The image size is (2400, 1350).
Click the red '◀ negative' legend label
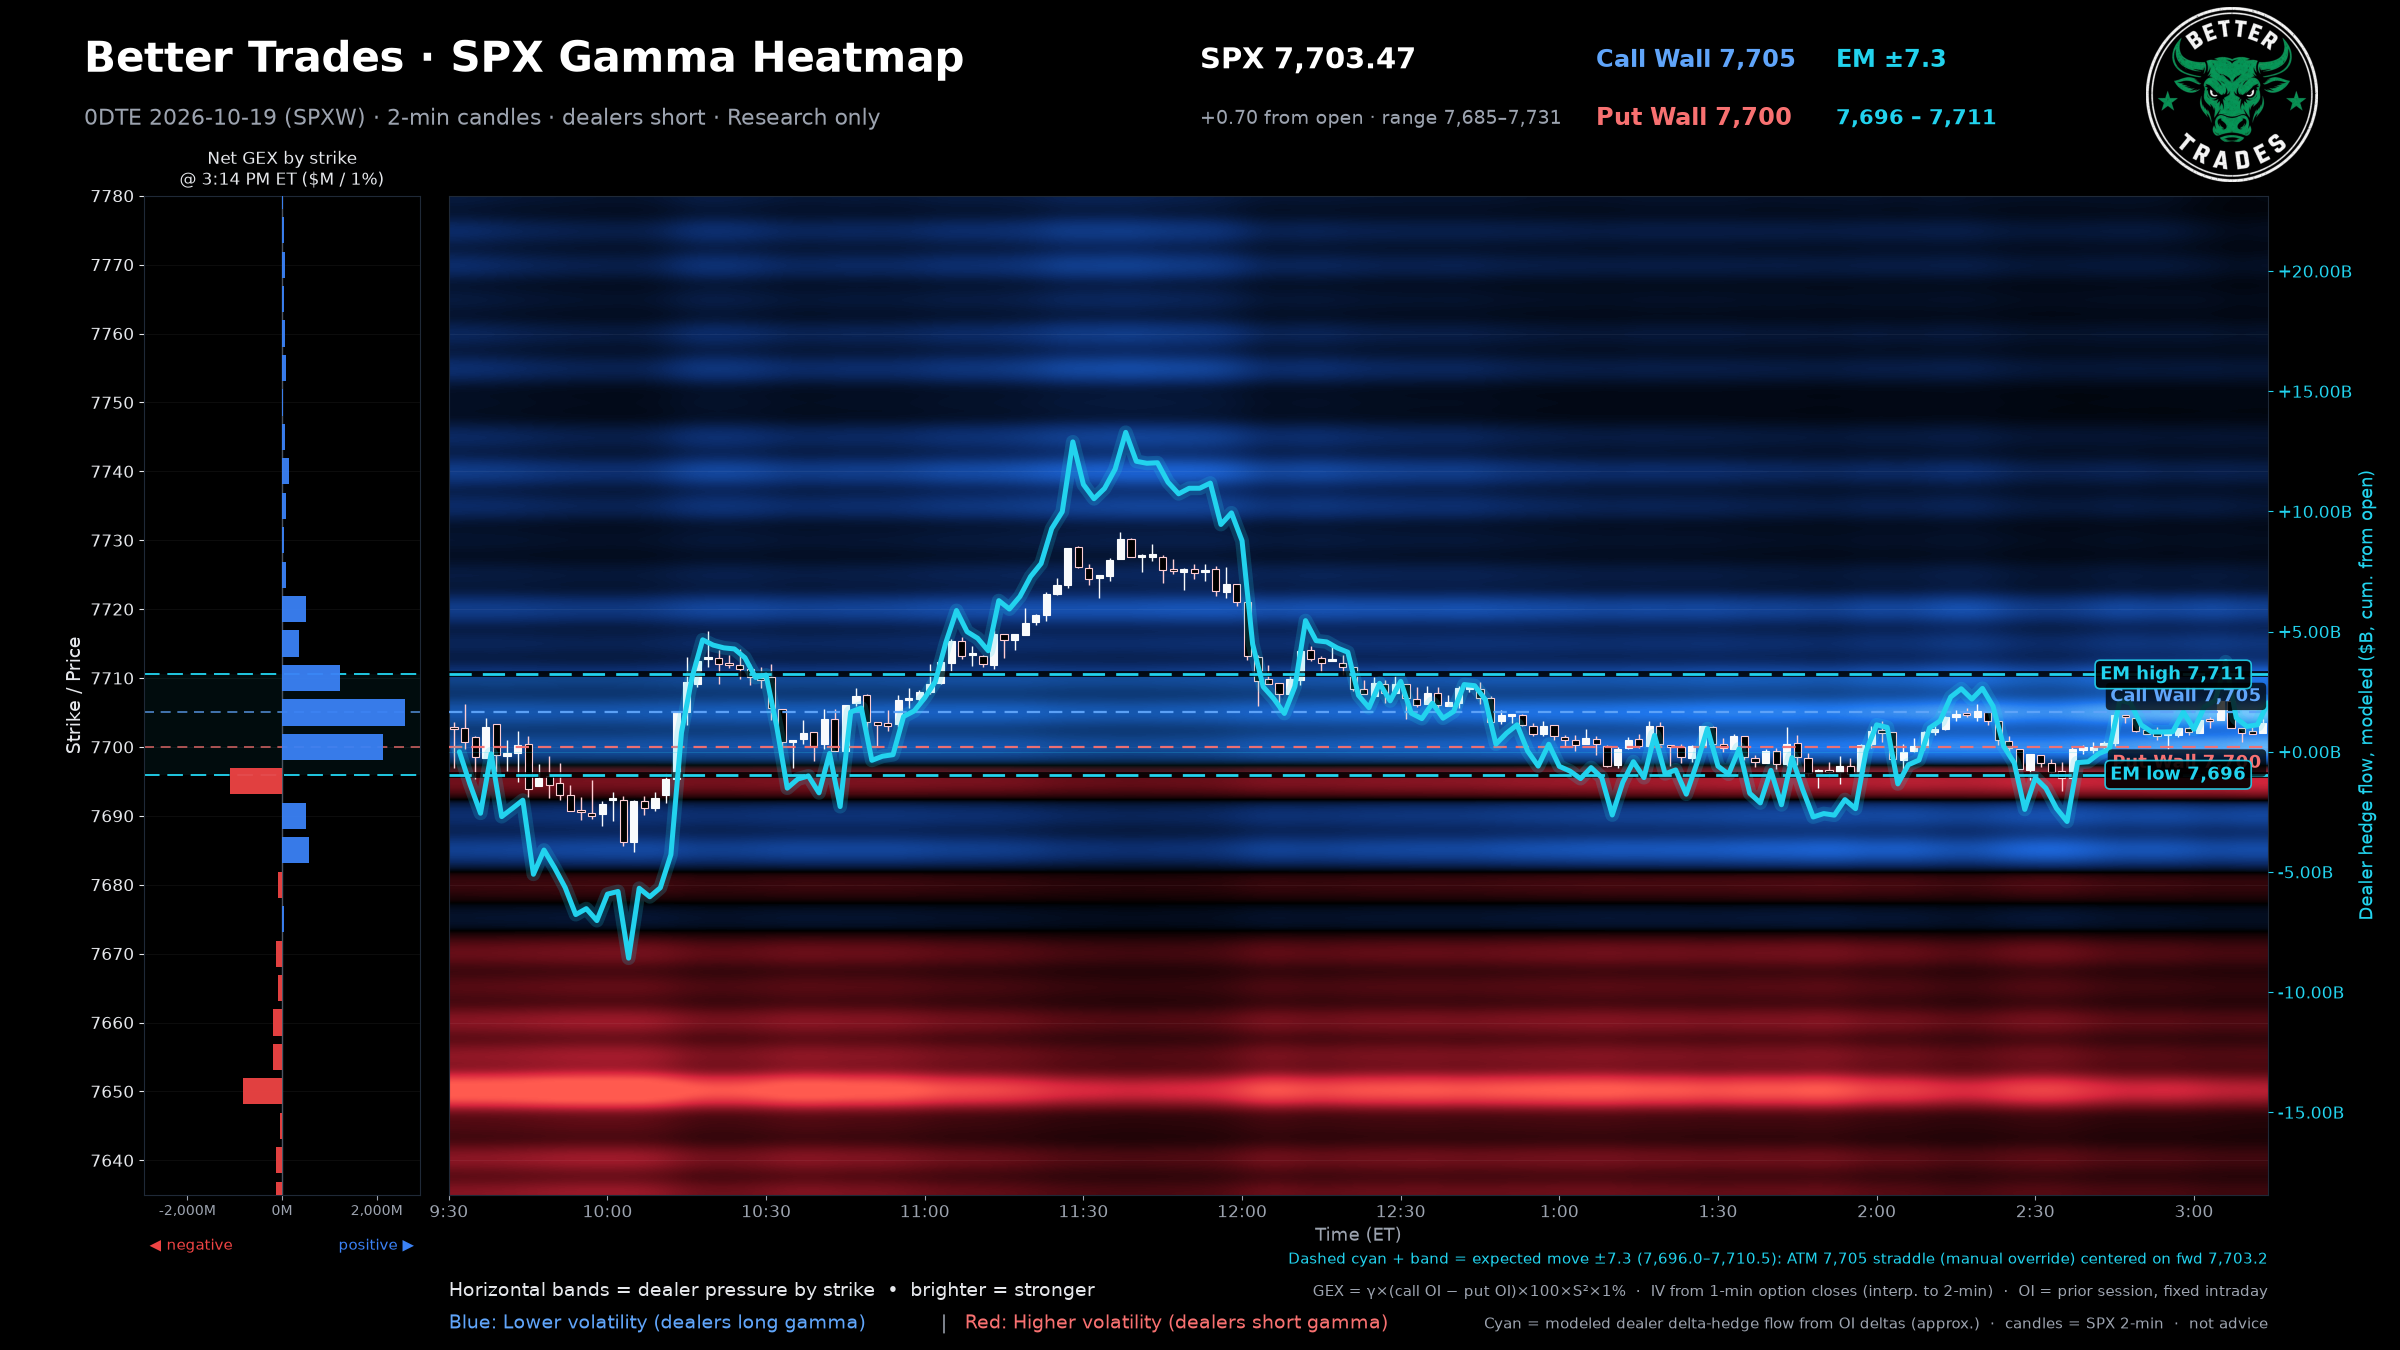coord(191,1245)
